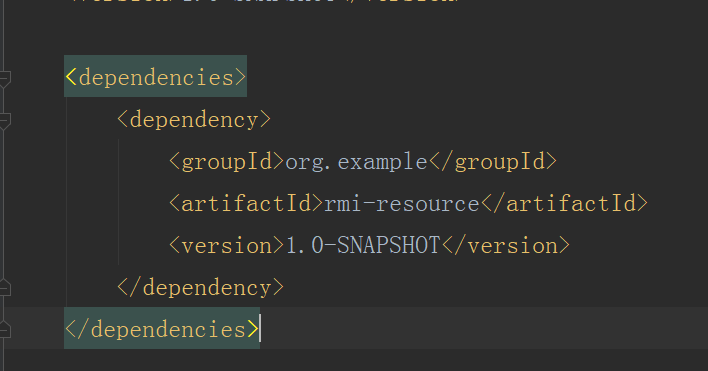Screen dimensions: 708x371
Task: Collapse the opening dependency tag fold marker
Action: click(5, 121)
